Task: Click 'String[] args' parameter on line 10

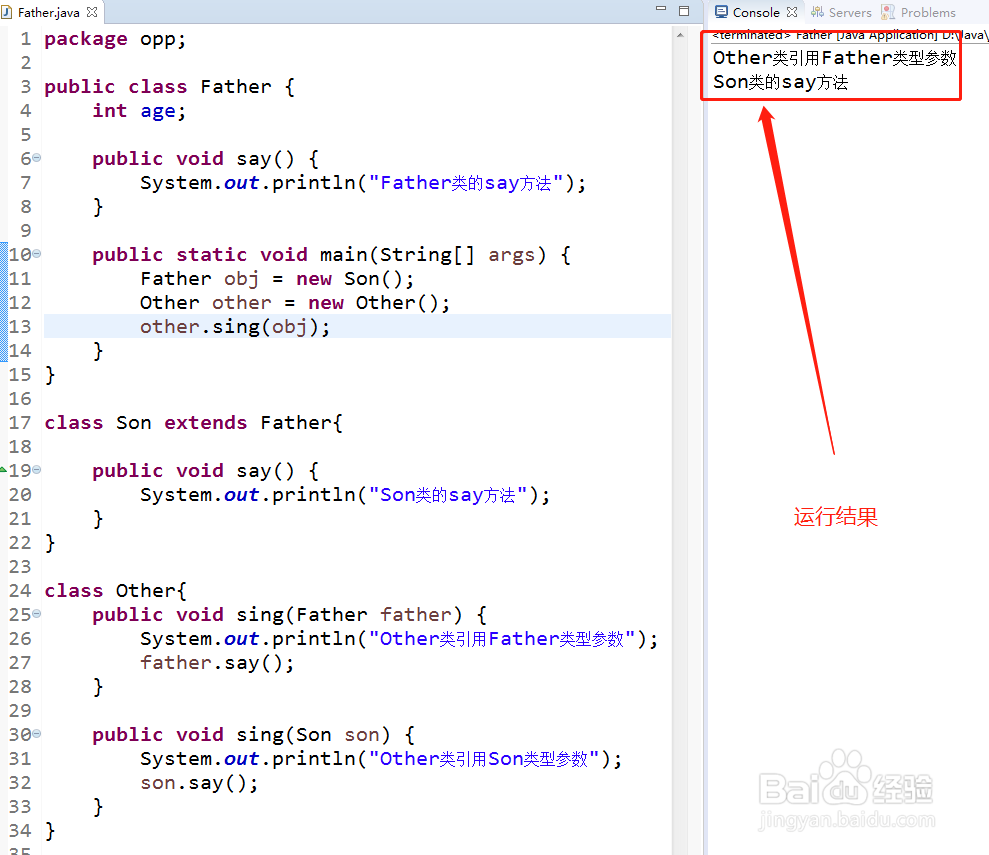Action: (457, 255)
